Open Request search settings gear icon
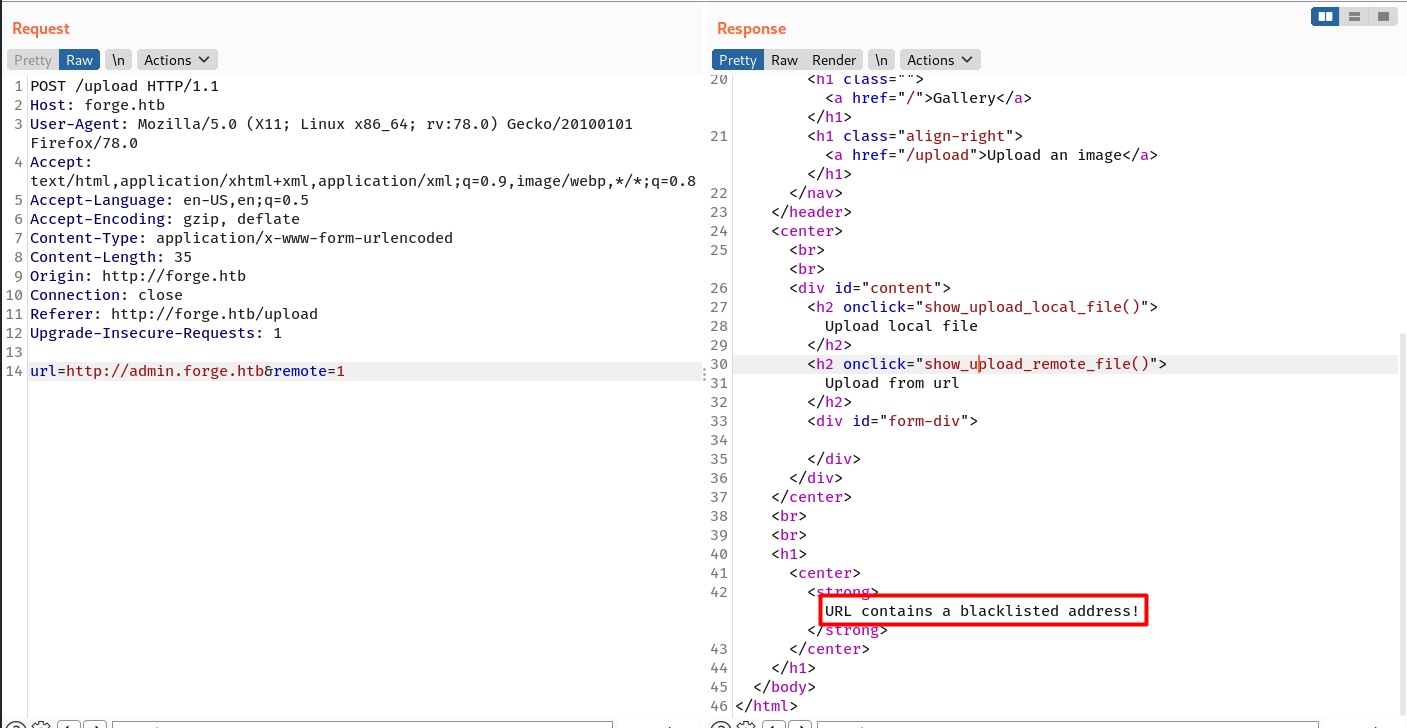The height and width of the screenshot is (728, 1407). 41,724
